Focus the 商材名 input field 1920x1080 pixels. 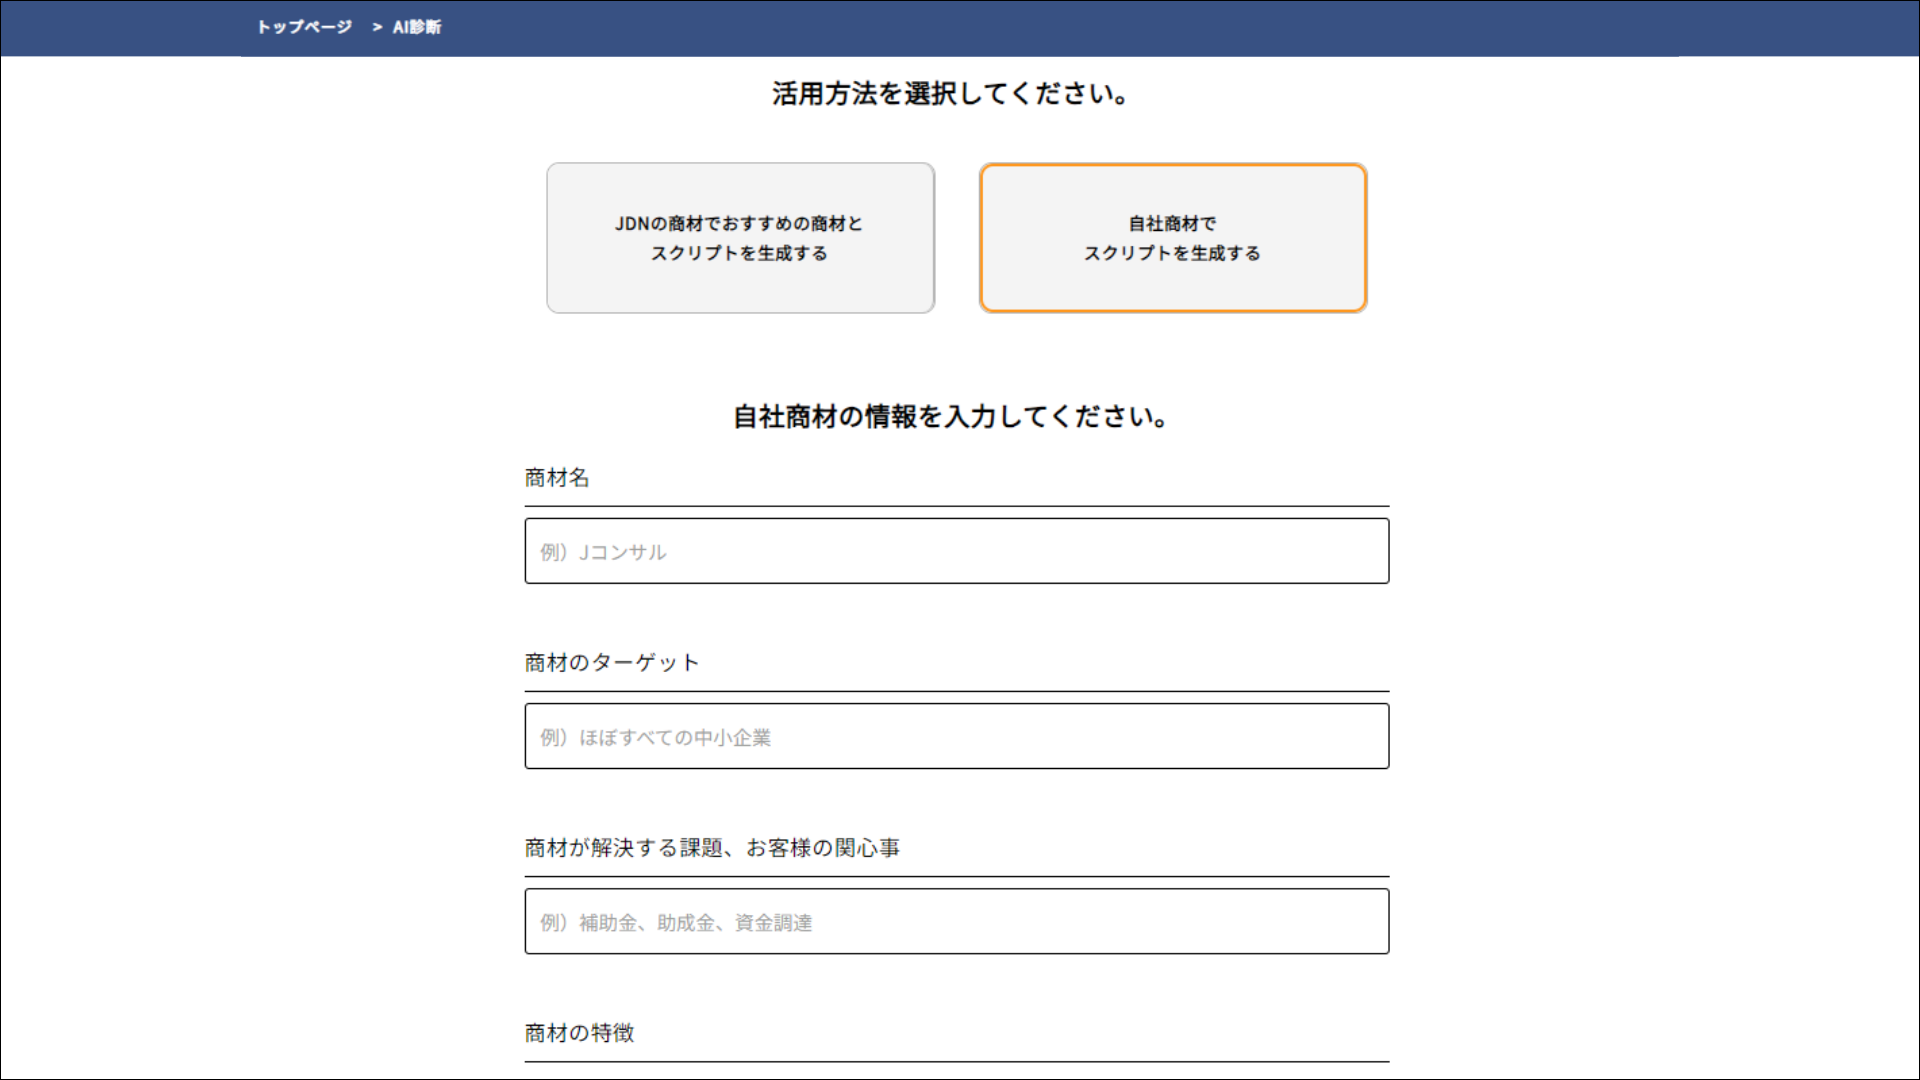click(x=956, y=551)
